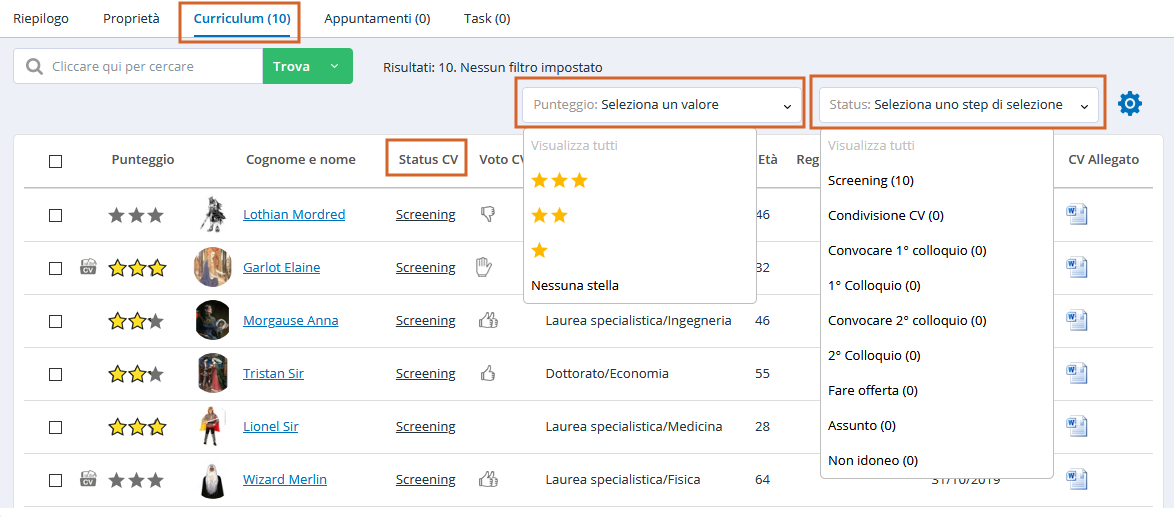Open Word CV attachment for Lionel Sir
1174x517 pixels.
point(1076,426)
